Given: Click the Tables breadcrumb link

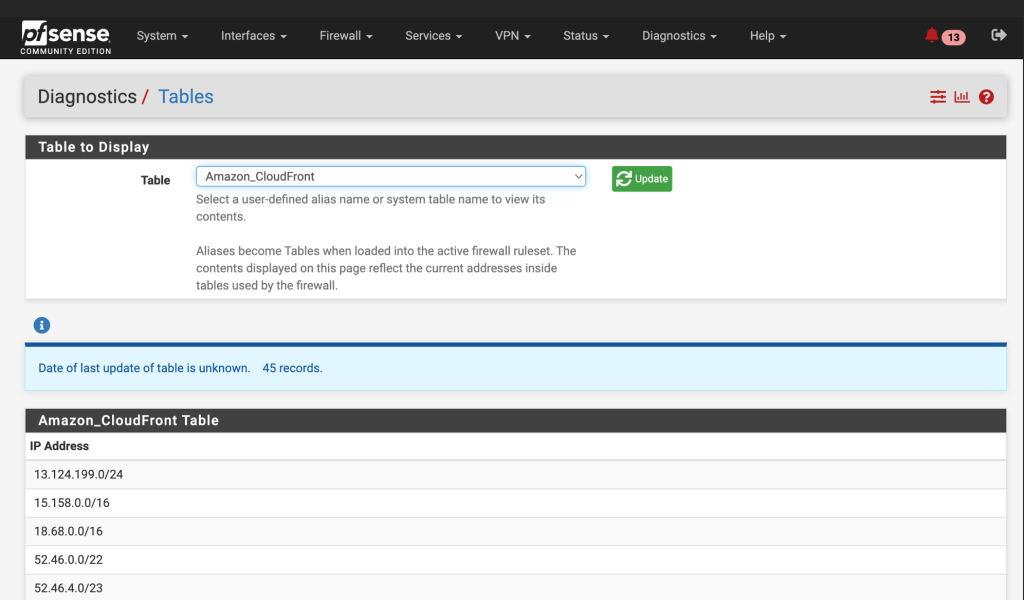Looking at the screenshot, I should 185,97.
